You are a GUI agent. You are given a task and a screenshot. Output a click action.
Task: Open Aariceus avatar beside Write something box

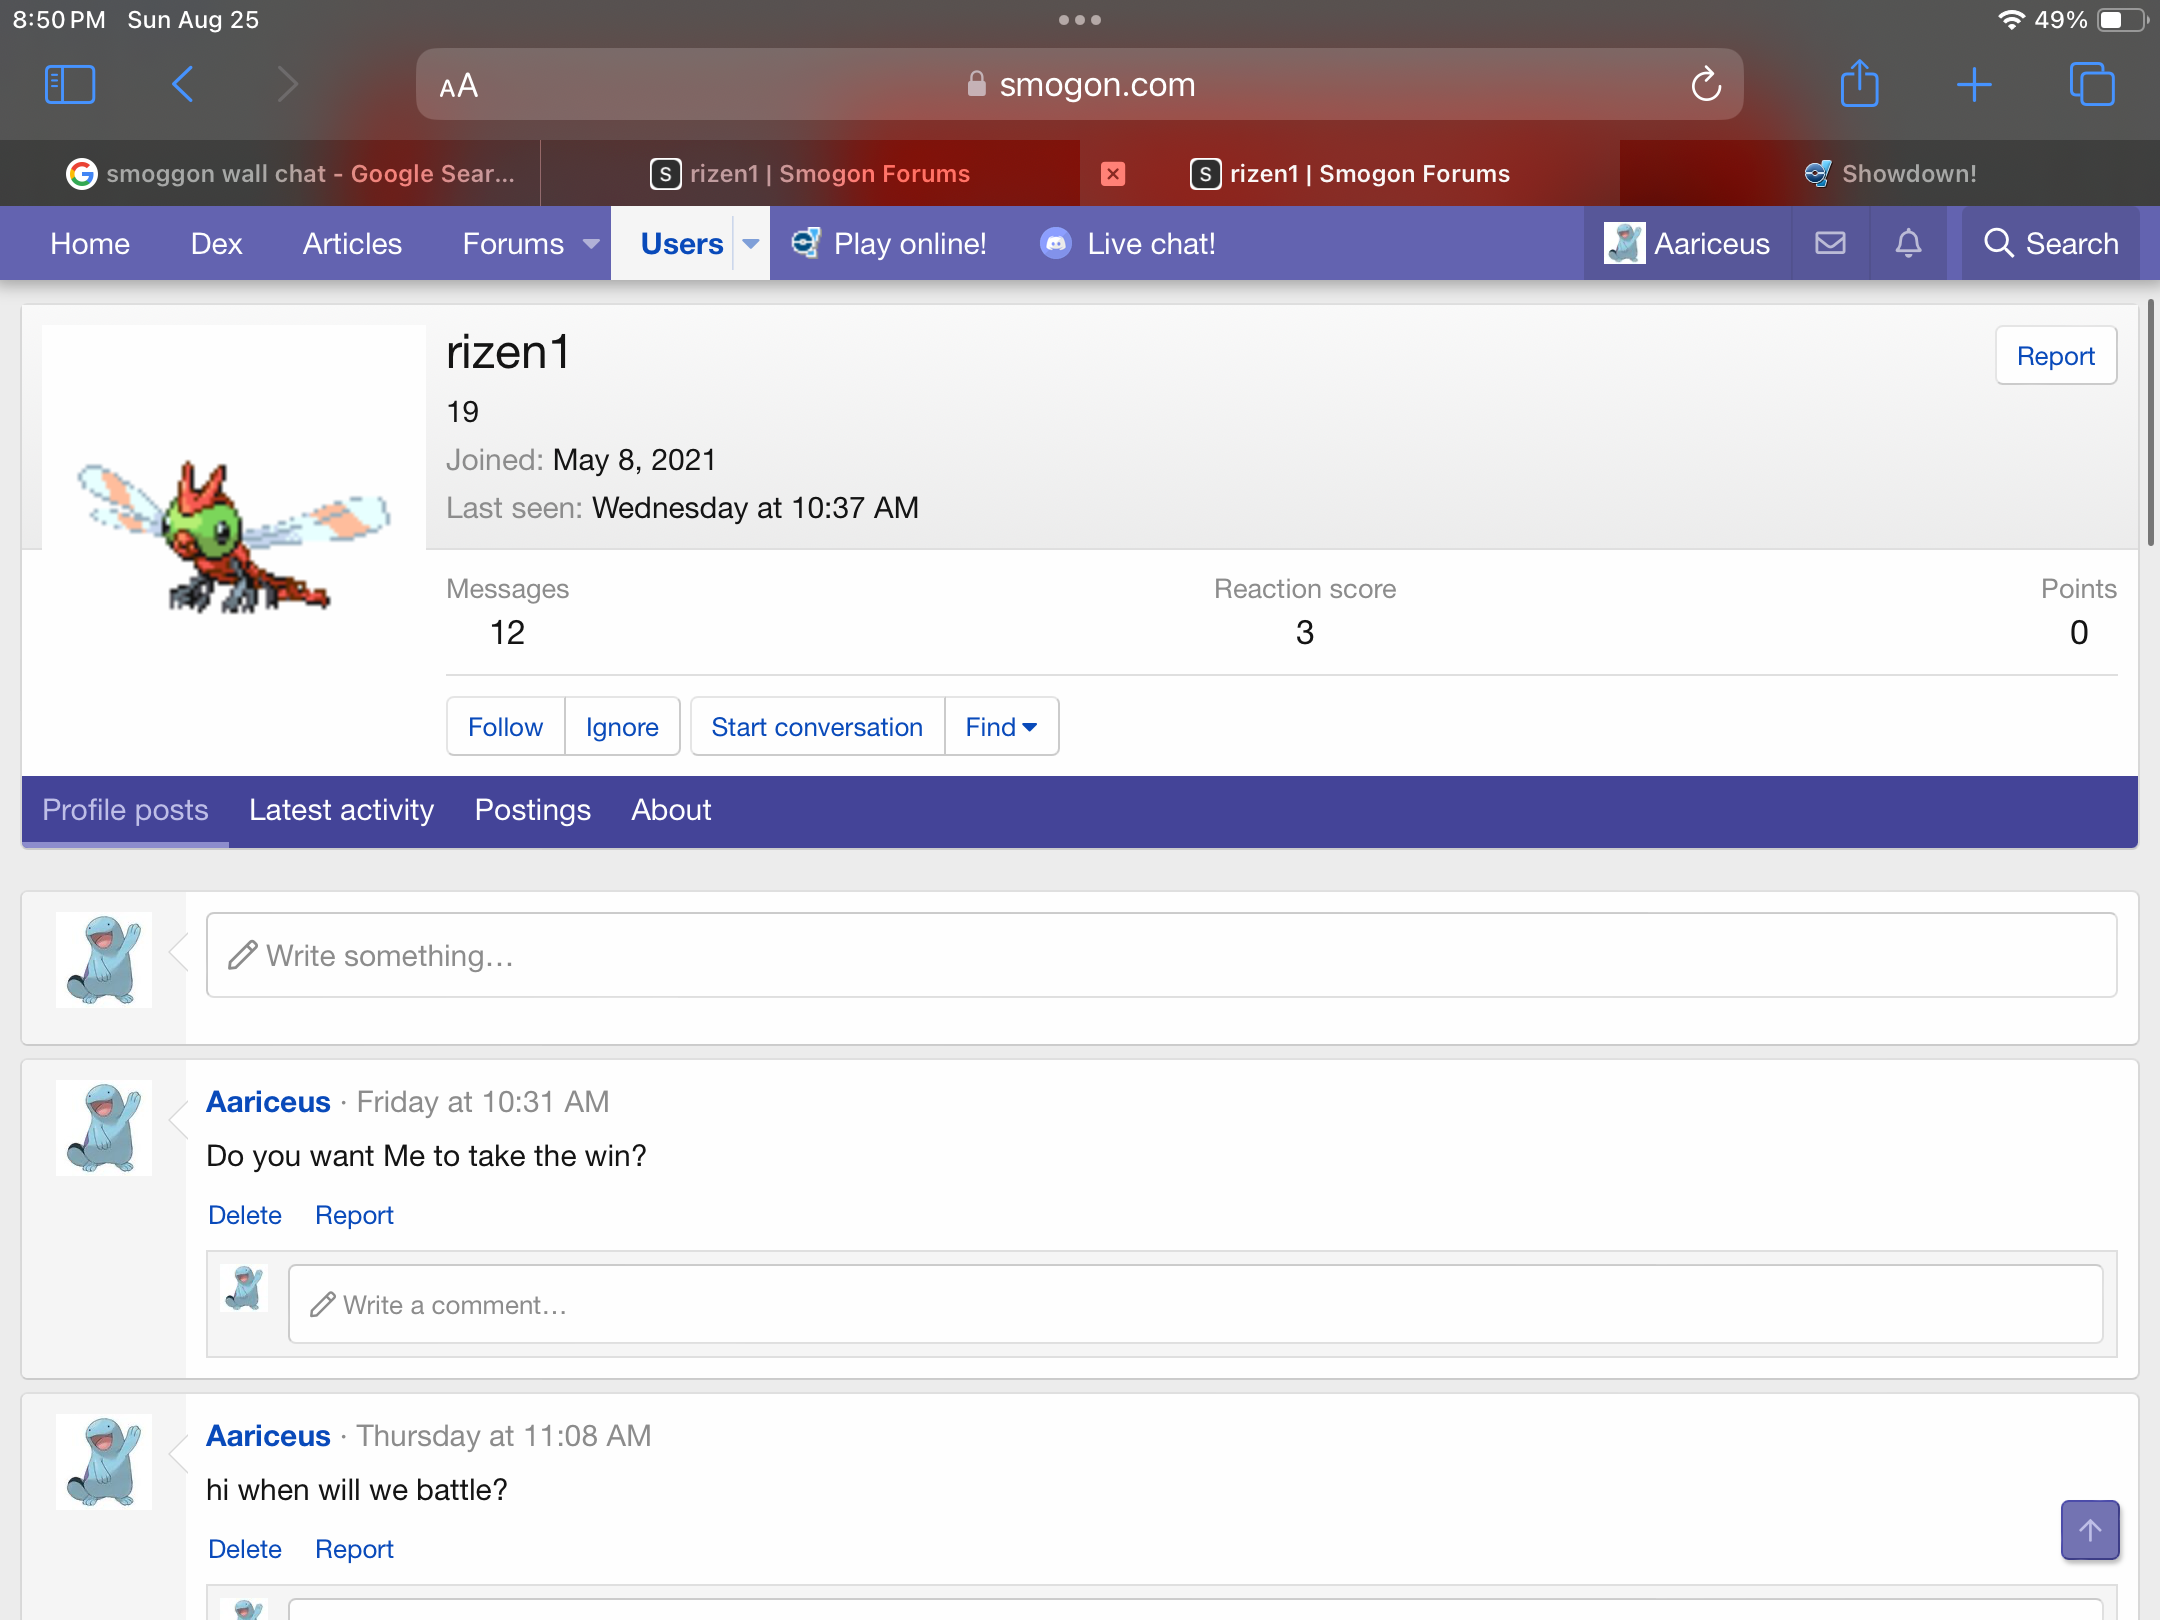[104, 960]
